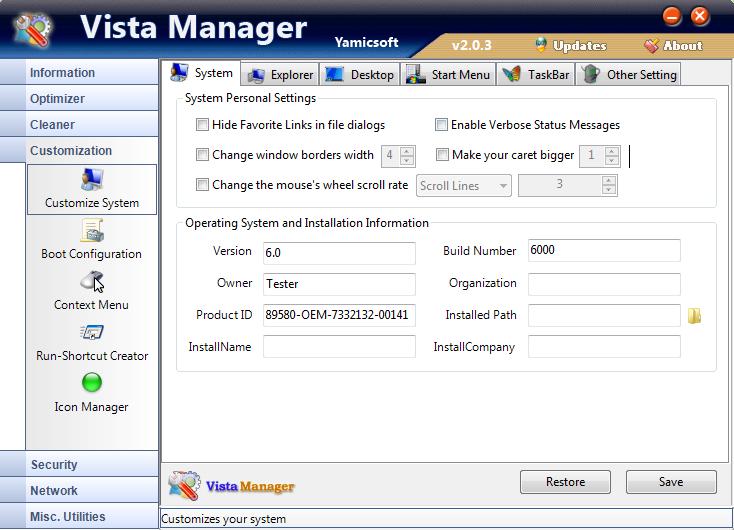Minimize the Vista Manager window
This screenshot has width=734, height=530.
672,17
